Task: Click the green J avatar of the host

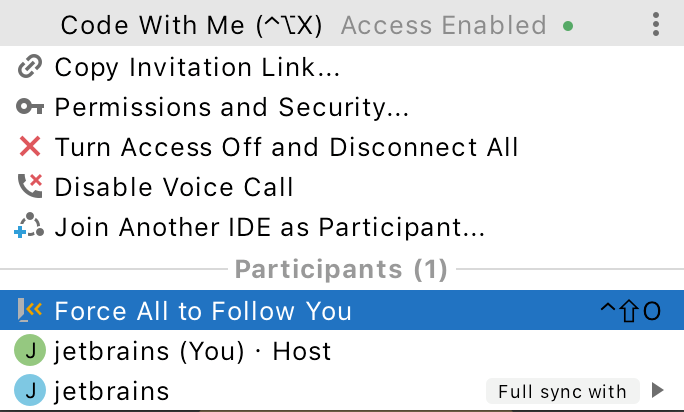Action: click(x=30, y=351)
